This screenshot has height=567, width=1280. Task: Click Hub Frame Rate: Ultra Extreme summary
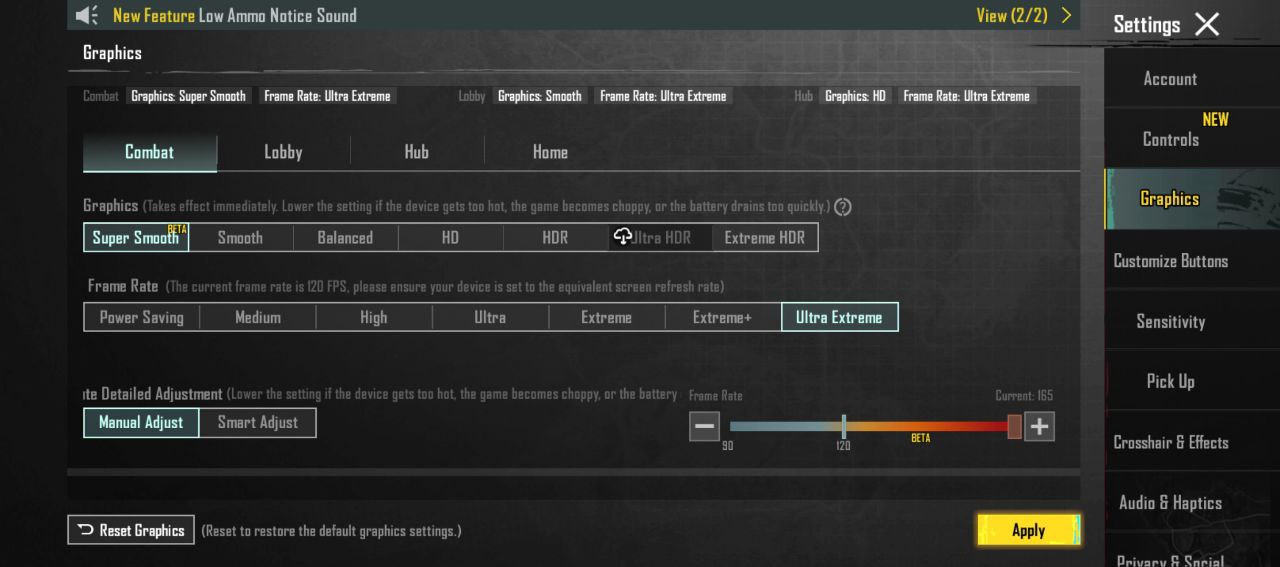pos(966,96)
